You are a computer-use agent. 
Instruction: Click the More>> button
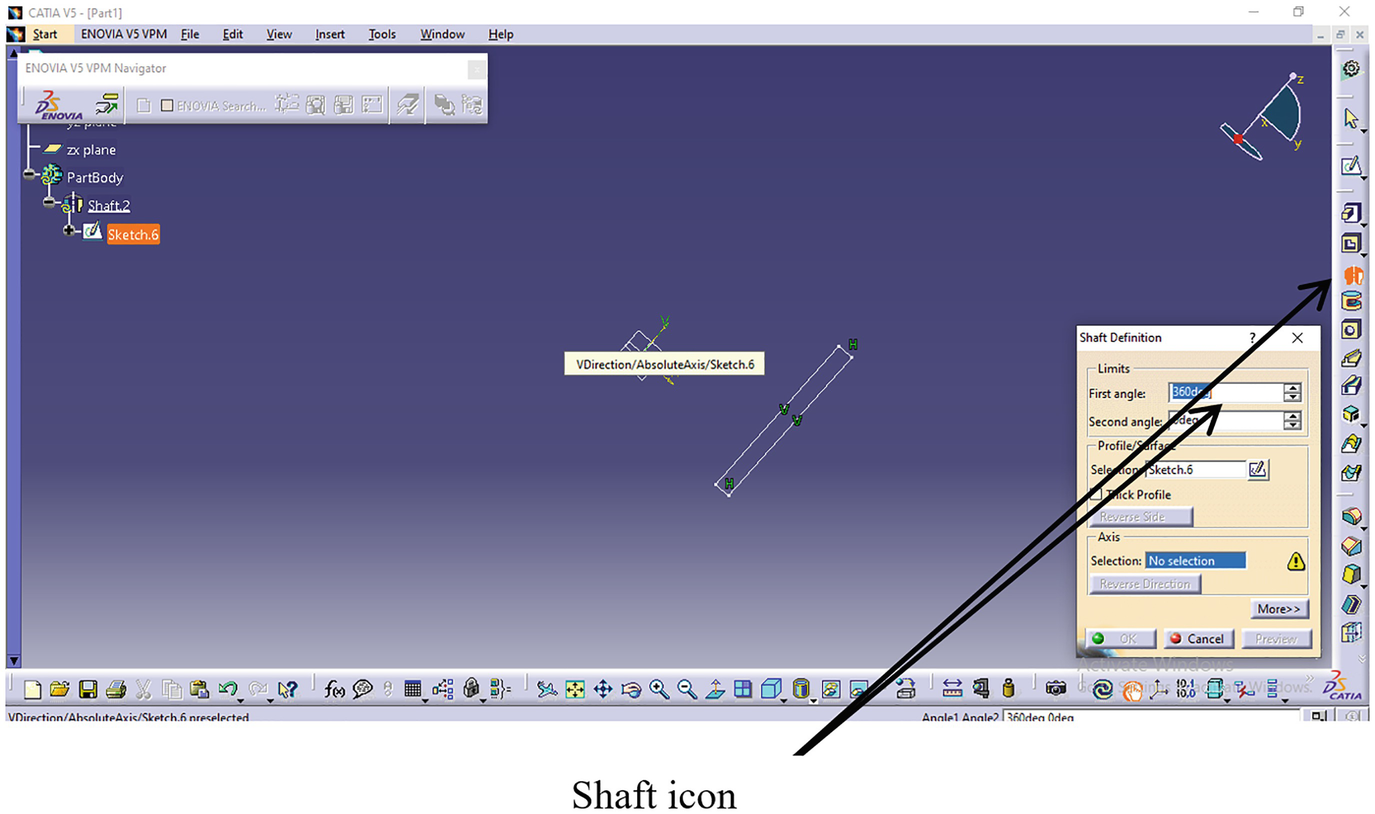[x=1279, y=609]
